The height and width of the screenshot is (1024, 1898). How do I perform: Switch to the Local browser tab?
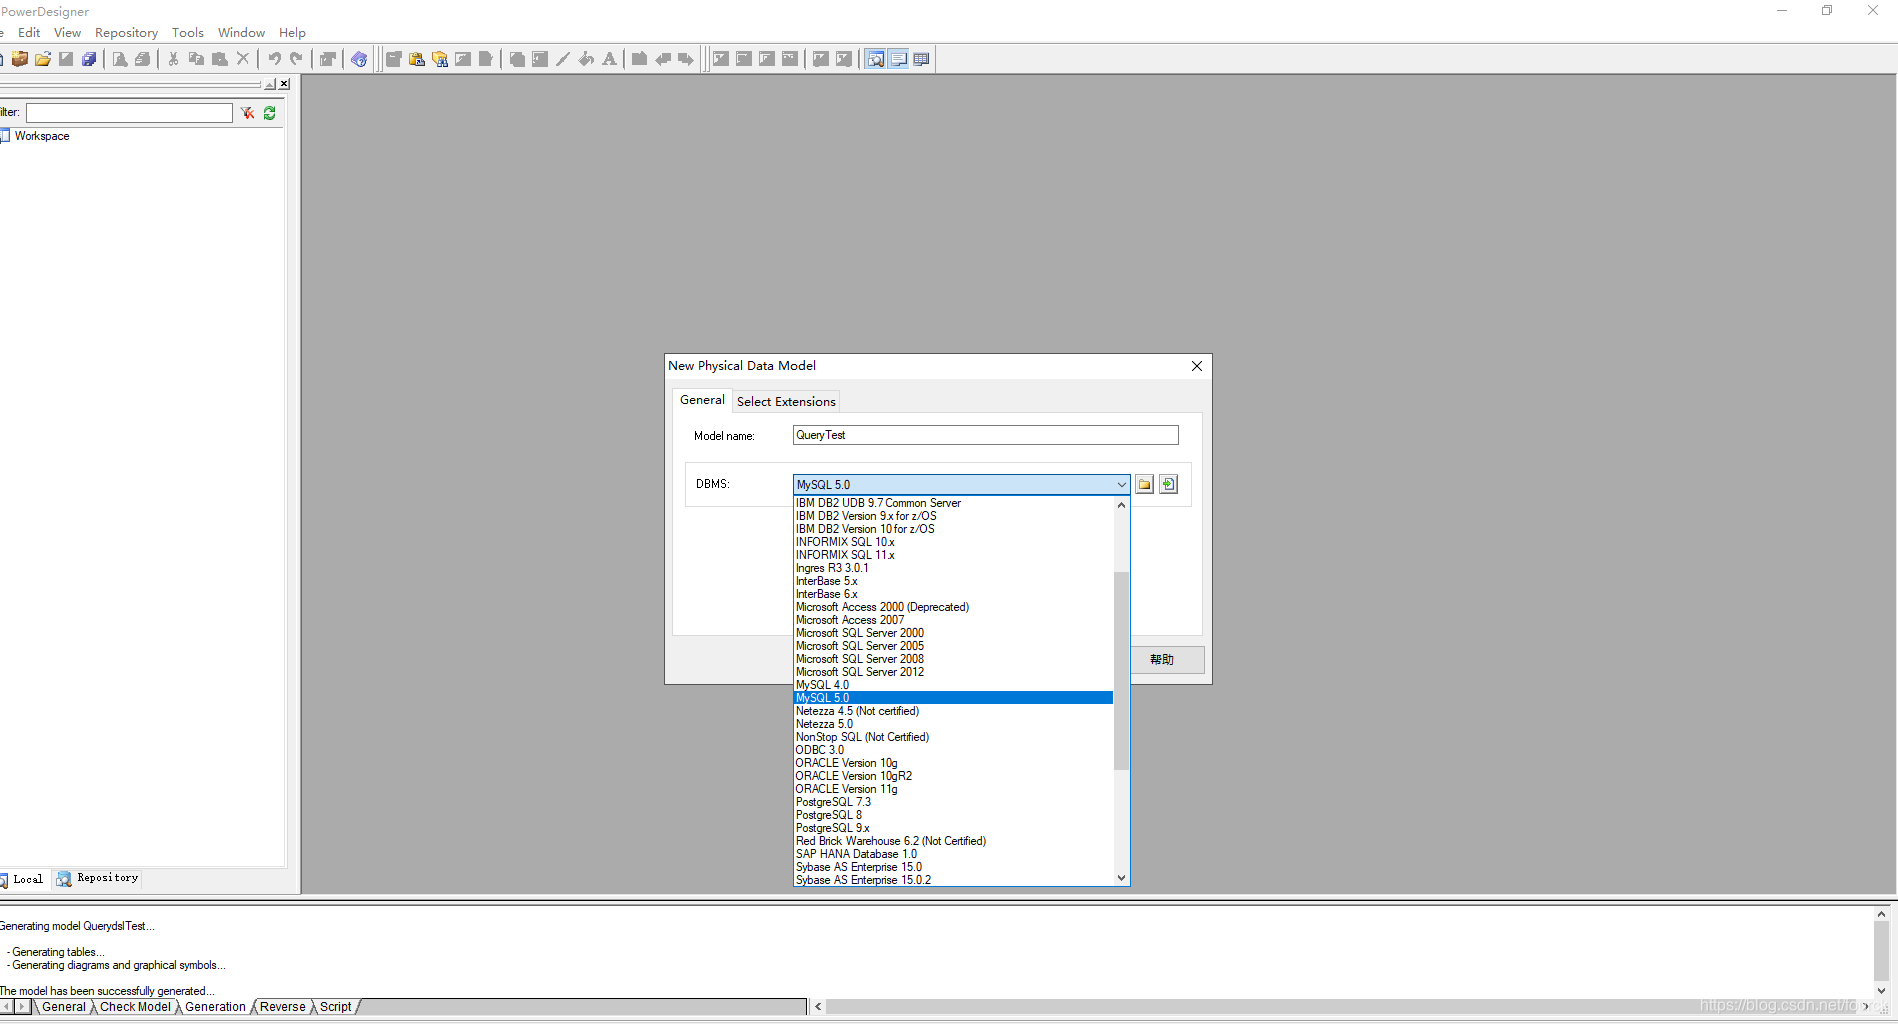tap(24, 879)
